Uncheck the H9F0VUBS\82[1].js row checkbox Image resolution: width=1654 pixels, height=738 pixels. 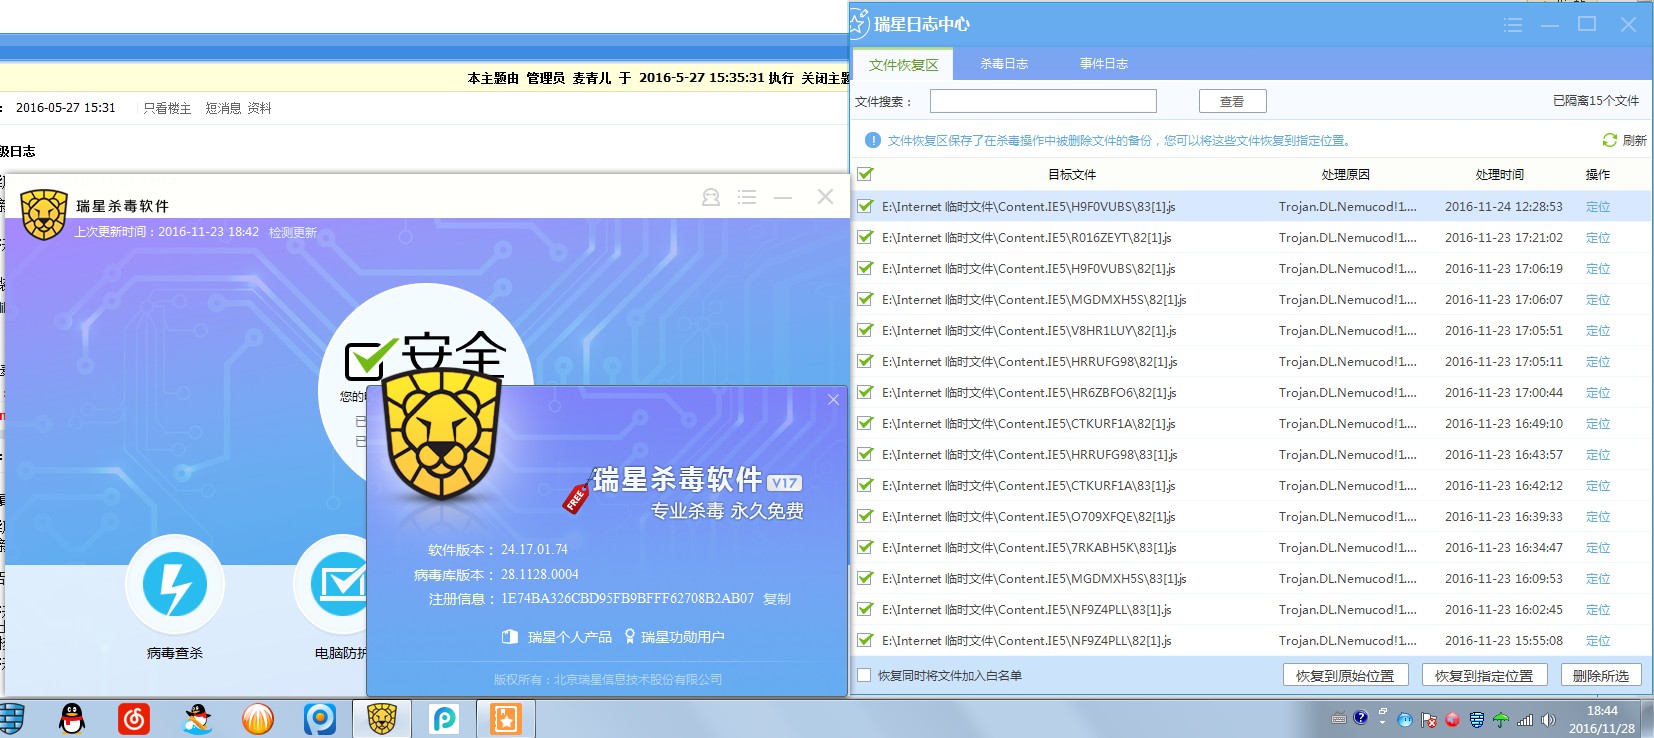[865, 268]
